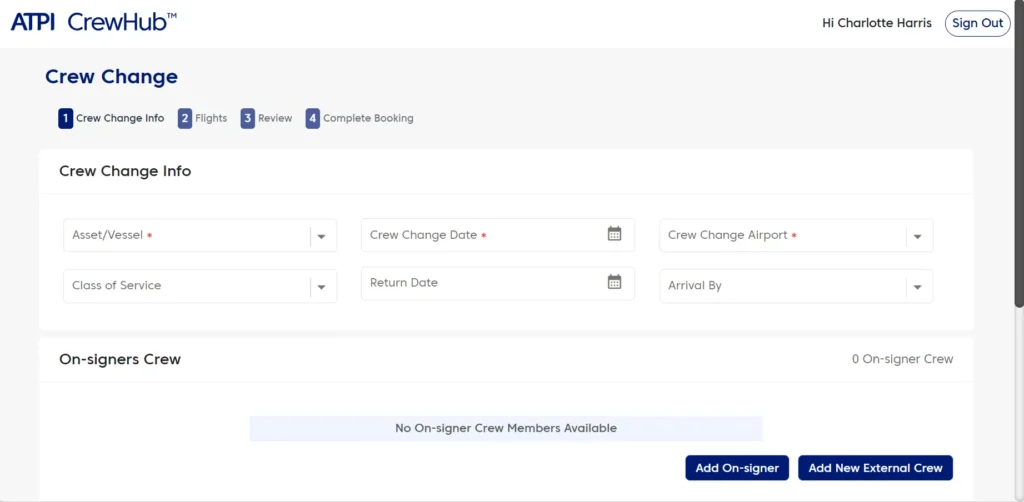This screenshot has width=1024, height=502.
Task: Open the Arrival By dropdown
Action: point(796,286)
